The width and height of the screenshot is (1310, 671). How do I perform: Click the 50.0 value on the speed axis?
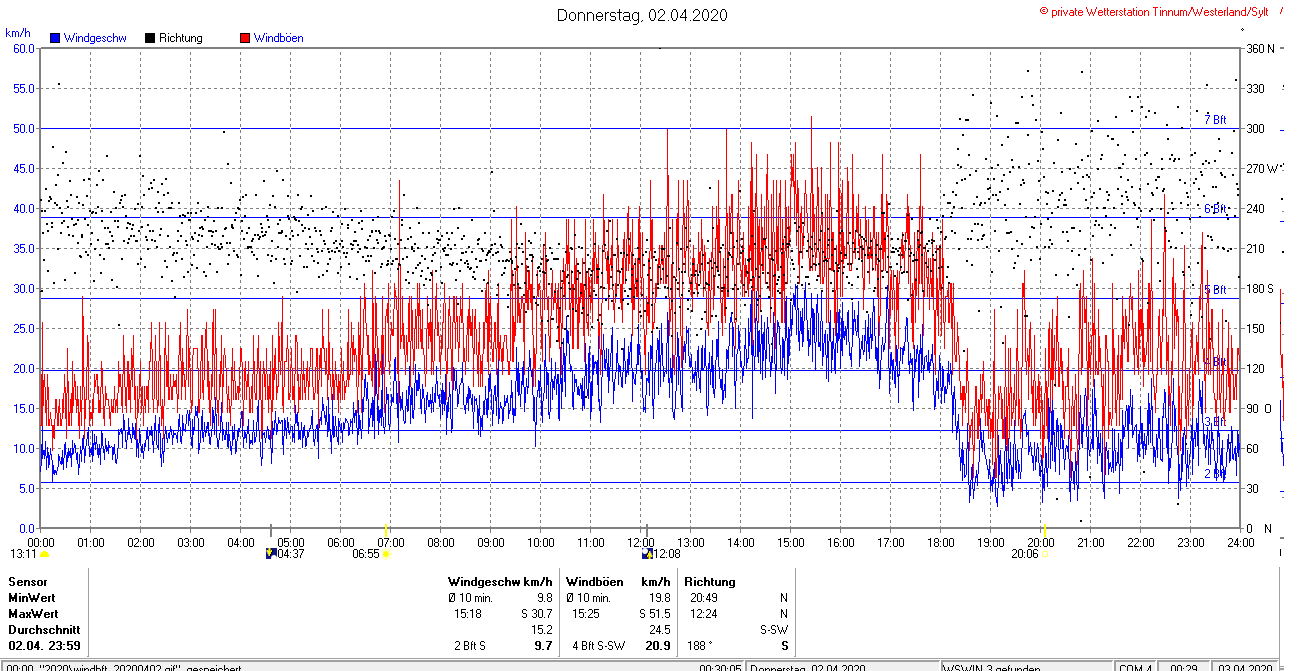pos(24,128)
